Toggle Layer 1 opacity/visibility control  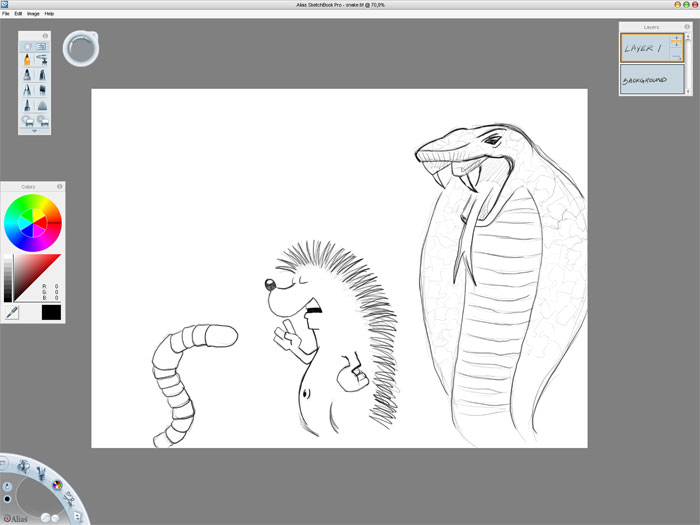(677, 41)
